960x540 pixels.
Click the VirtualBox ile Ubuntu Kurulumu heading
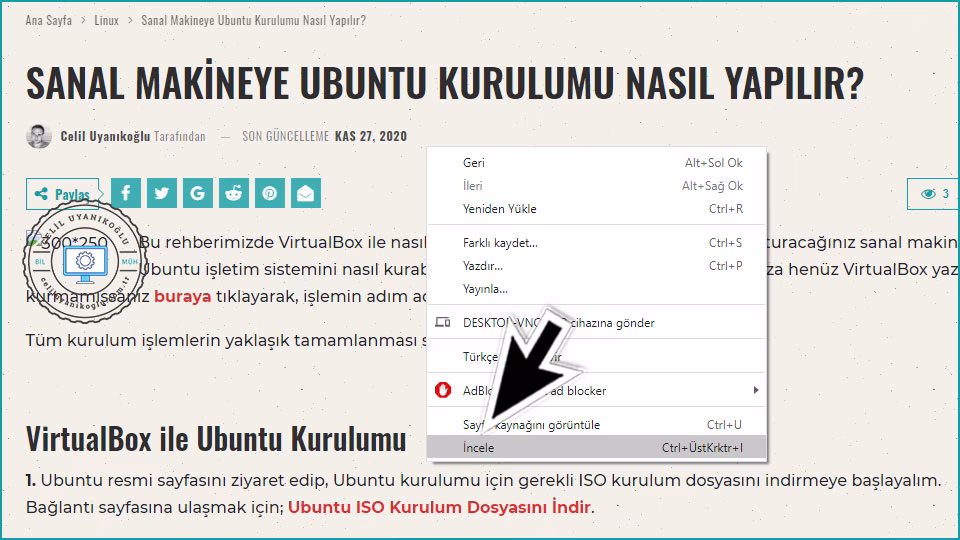(216, 438)
